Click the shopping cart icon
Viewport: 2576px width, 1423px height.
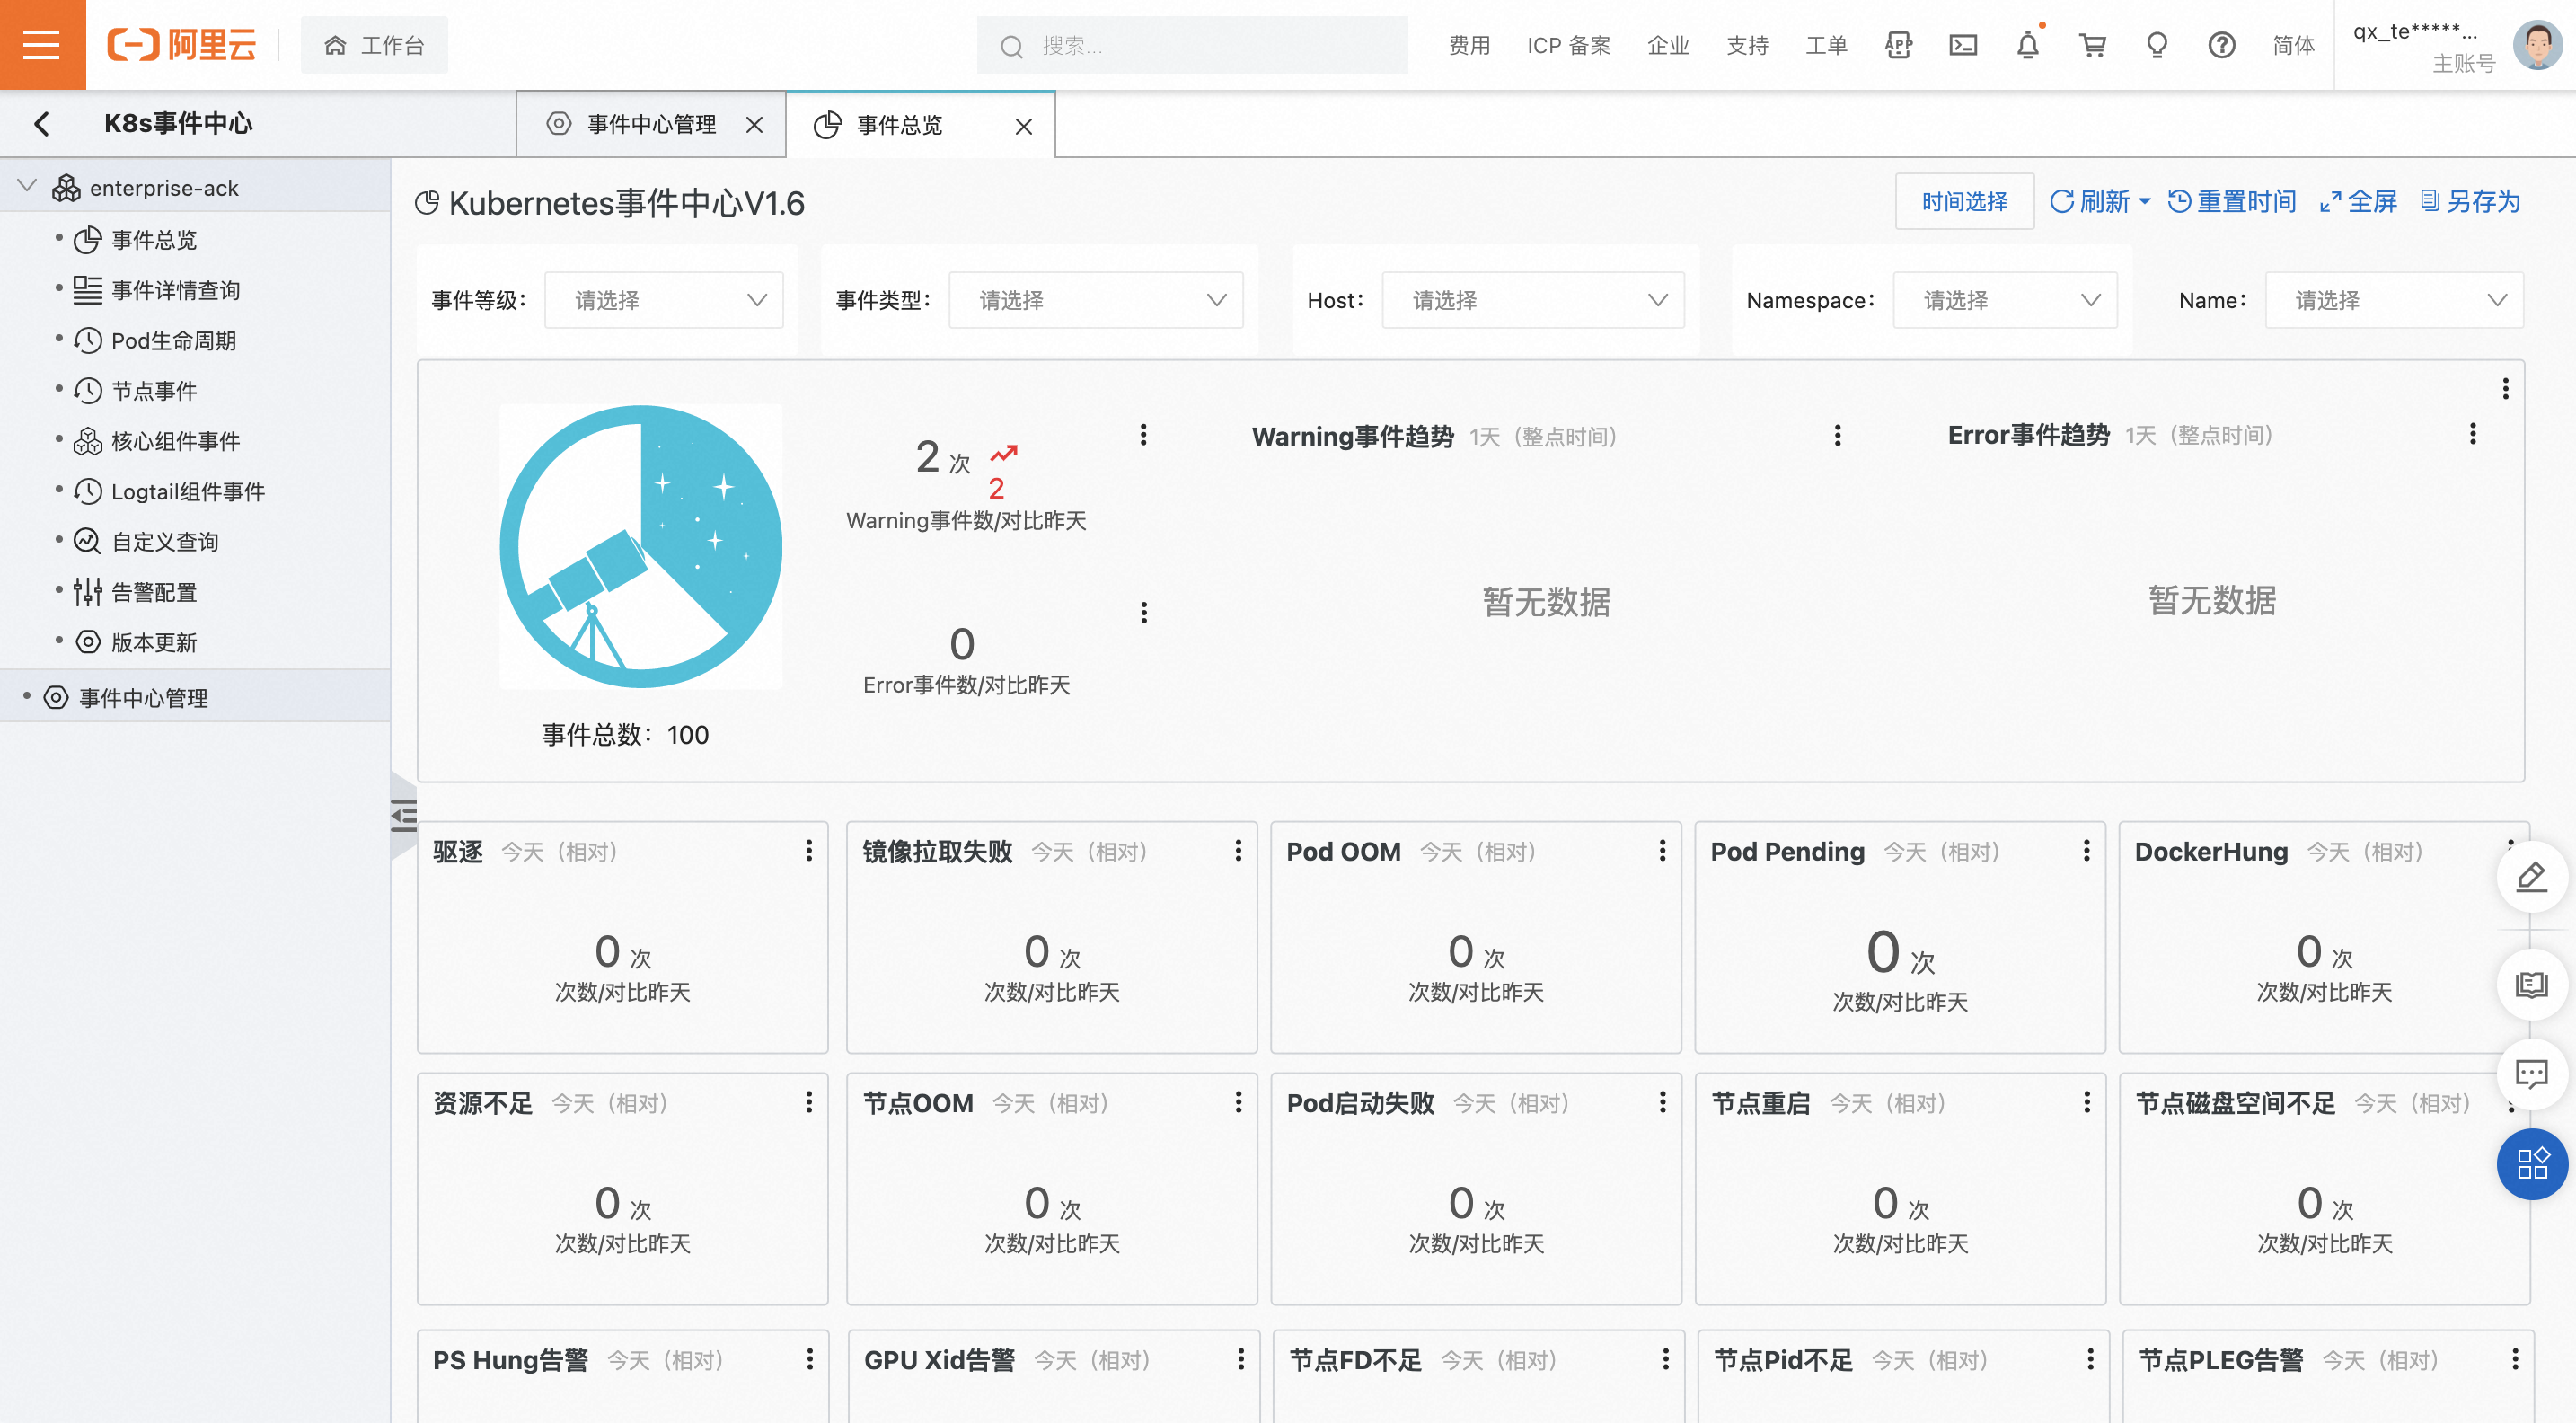2092,45
